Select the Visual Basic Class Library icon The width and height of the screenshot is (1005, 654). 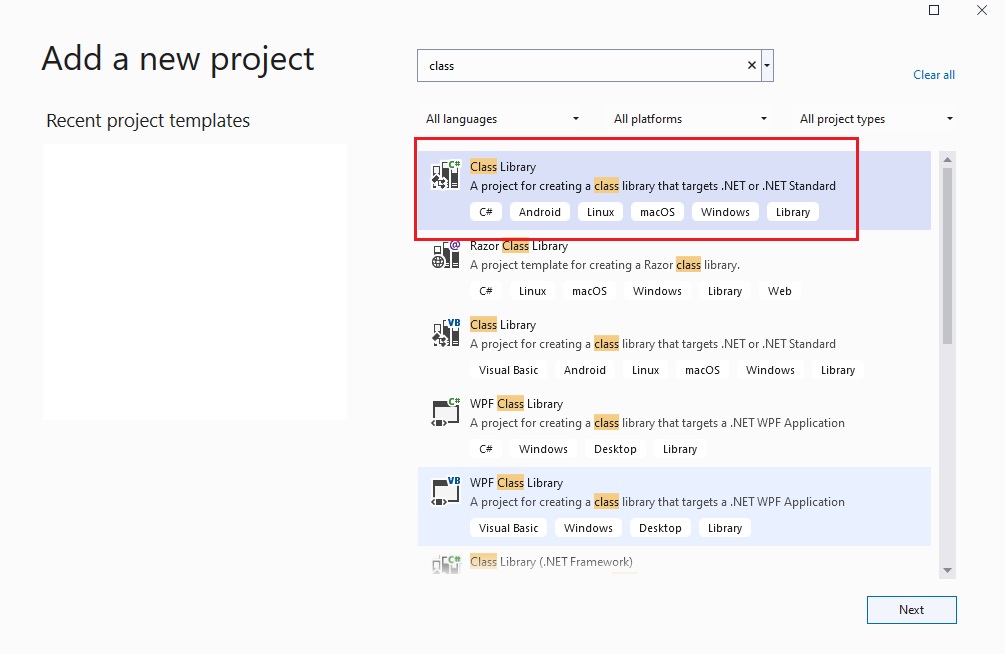point(446,333)
